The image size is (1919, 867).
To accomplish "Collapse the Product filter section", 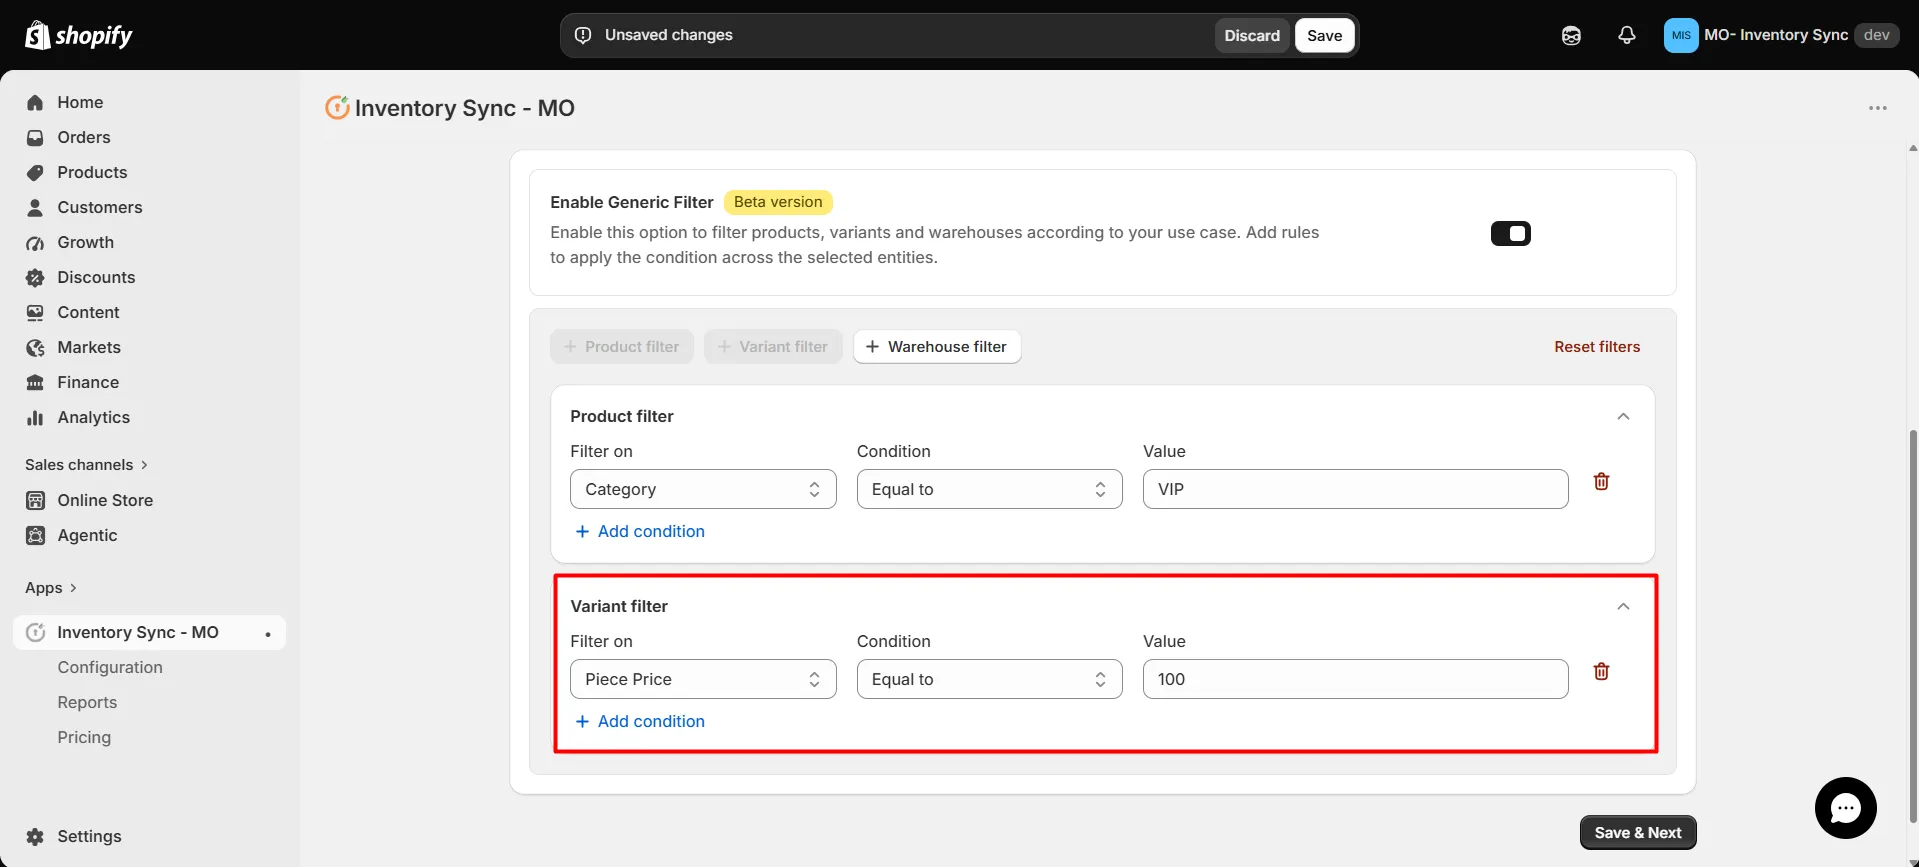I will pyautogui.click(x=1623, y=416).
